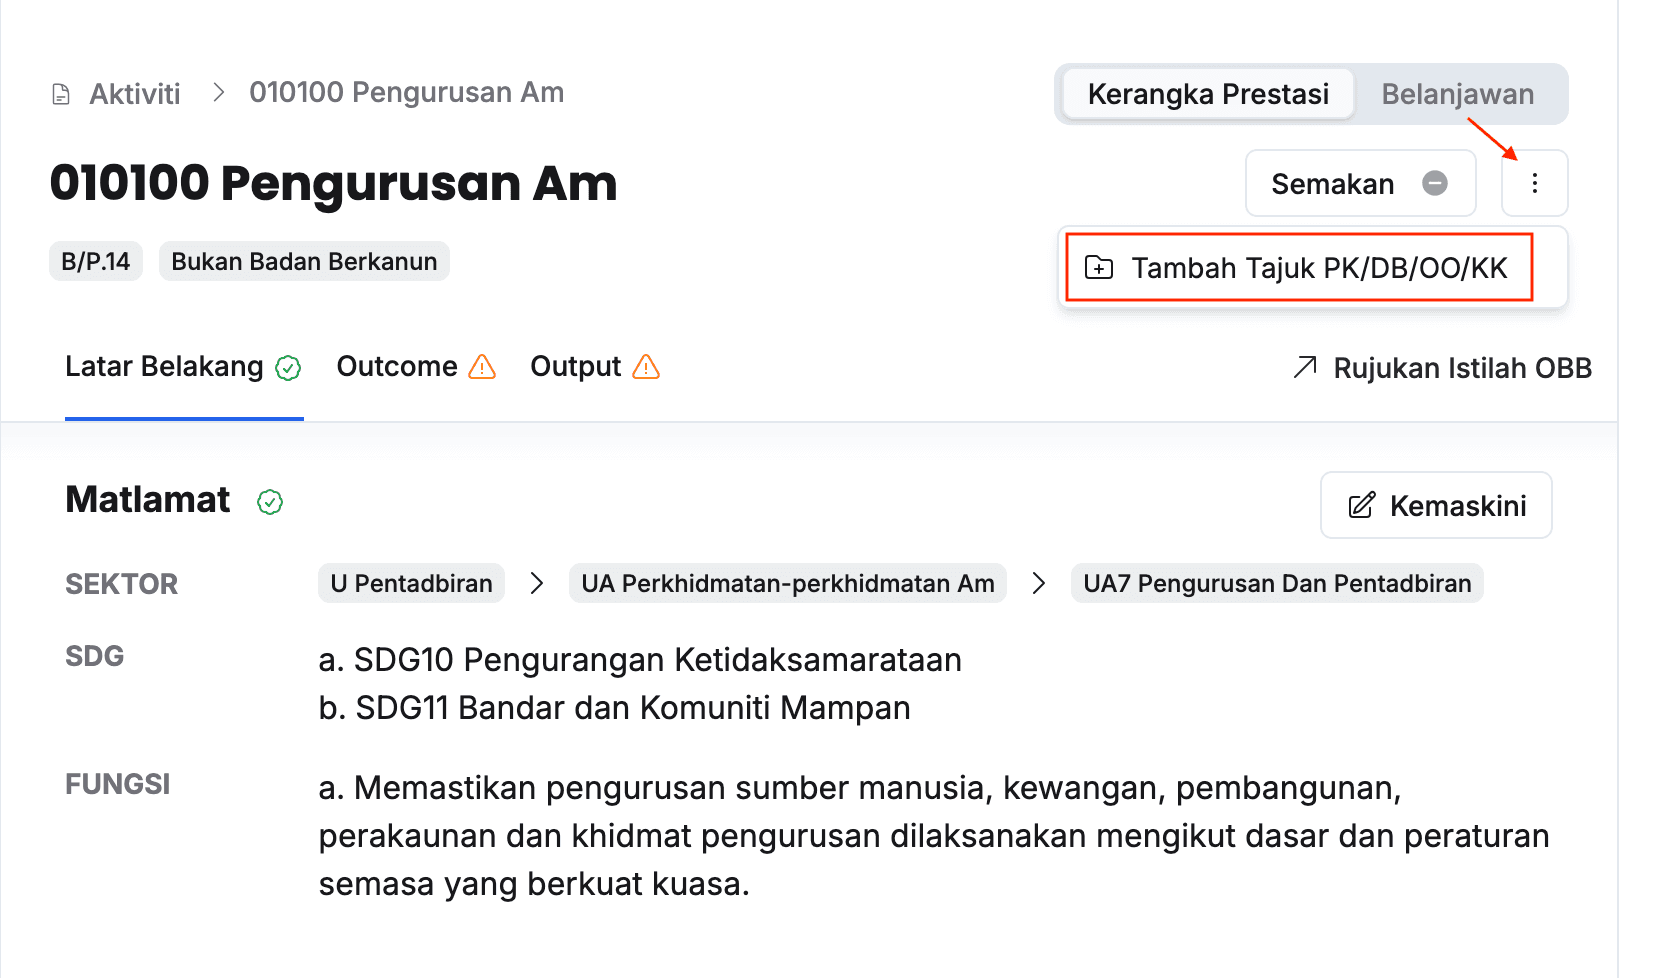Switch to Belanjawan view
Screen dimensions: 1662x978
pyautogui.click(x=1457, y=94)
